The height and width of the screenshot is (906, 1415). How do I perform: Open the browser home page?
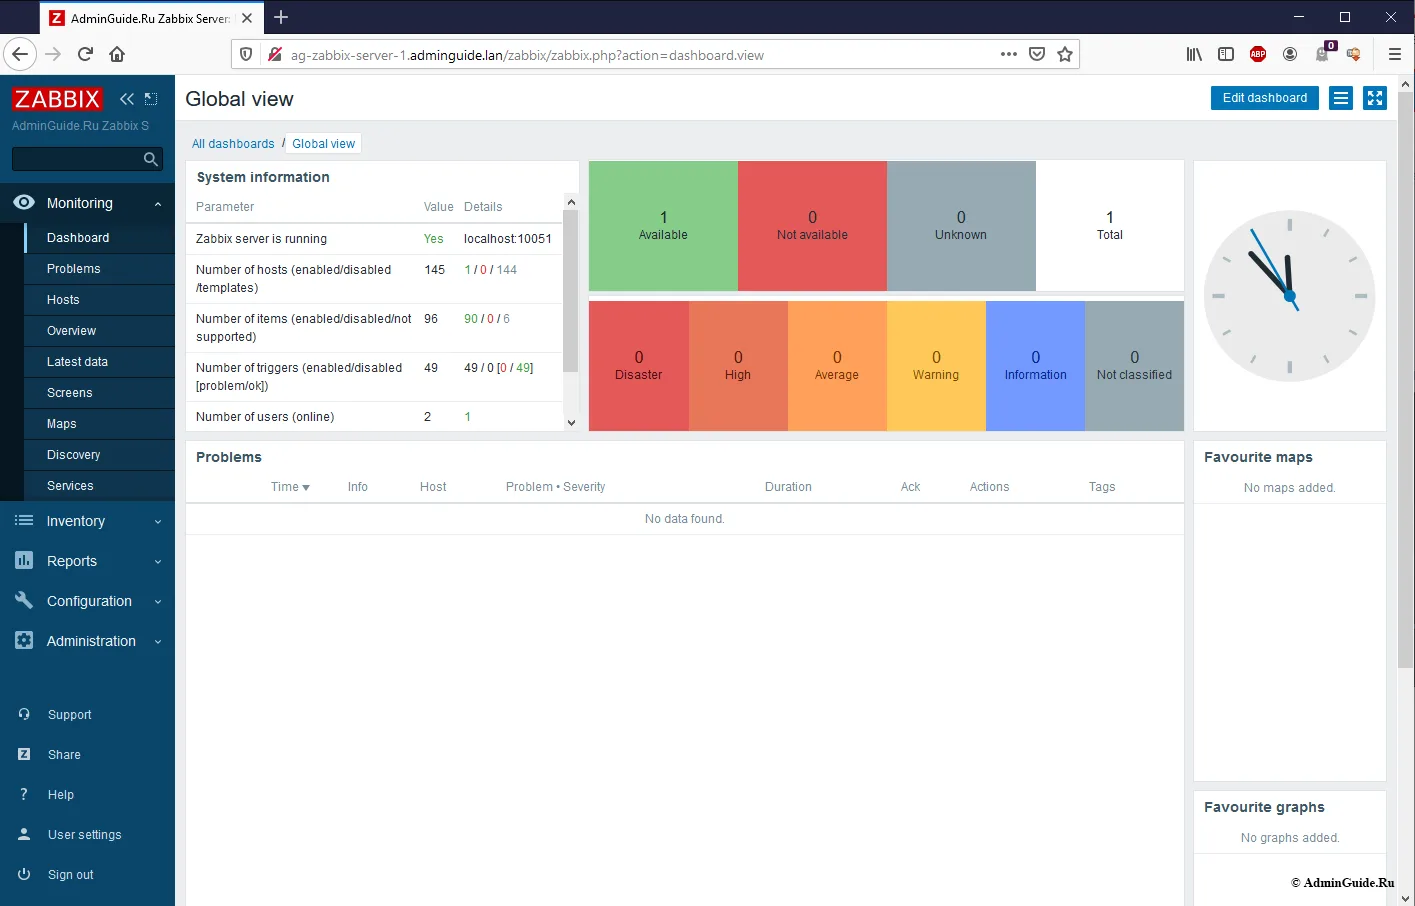click(117, 54)
